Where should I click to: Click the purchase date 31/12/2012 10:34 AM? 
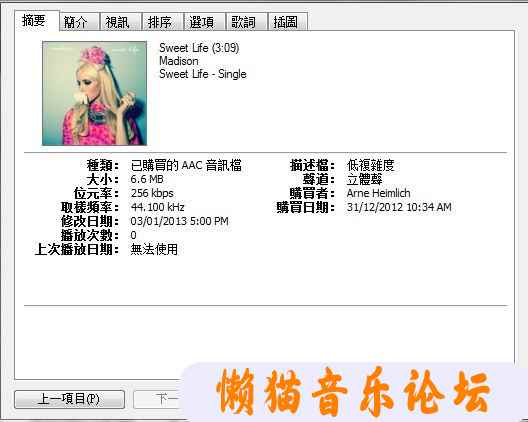coord(399,207)
